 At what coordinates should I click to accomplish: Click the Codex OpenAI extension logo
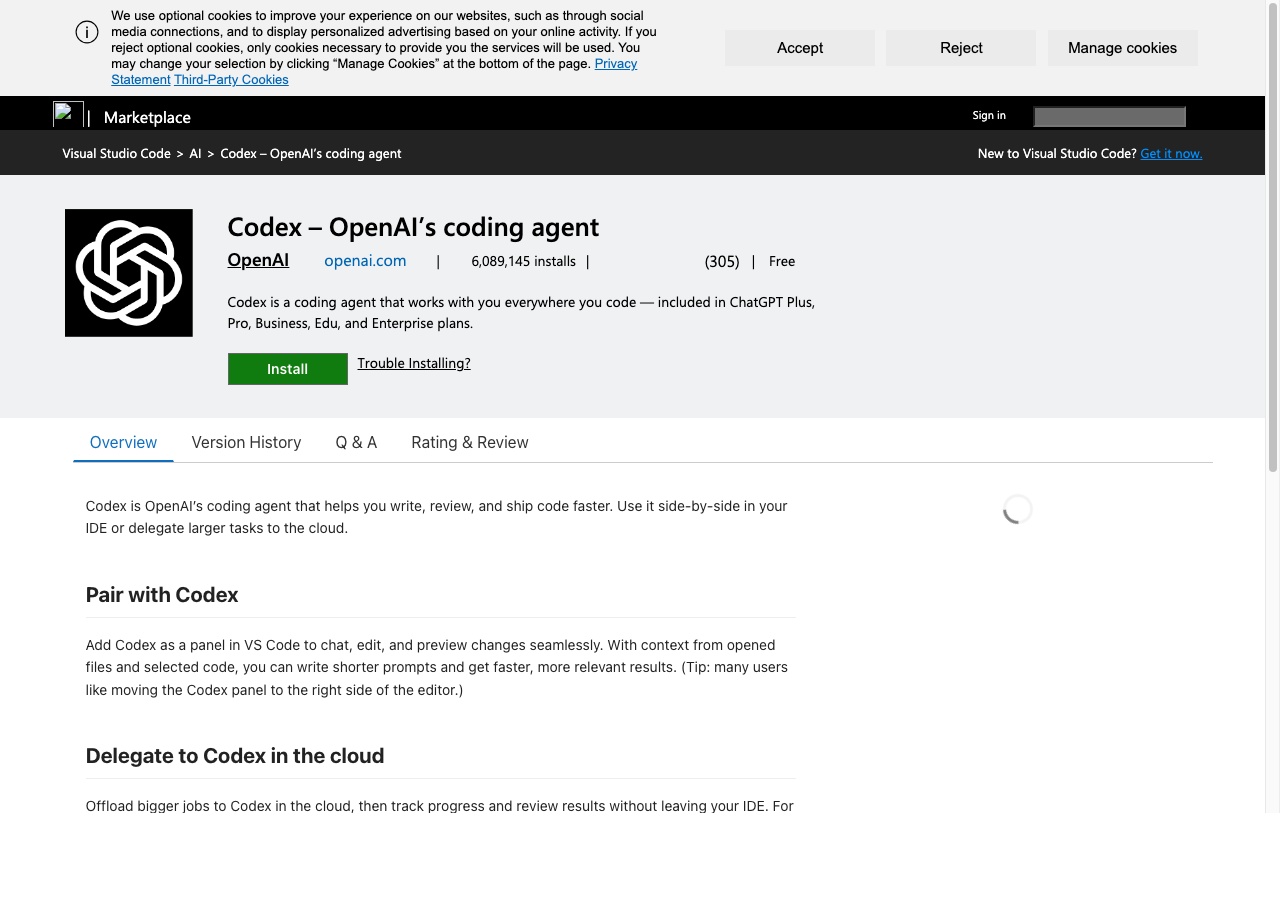[129, 273]
